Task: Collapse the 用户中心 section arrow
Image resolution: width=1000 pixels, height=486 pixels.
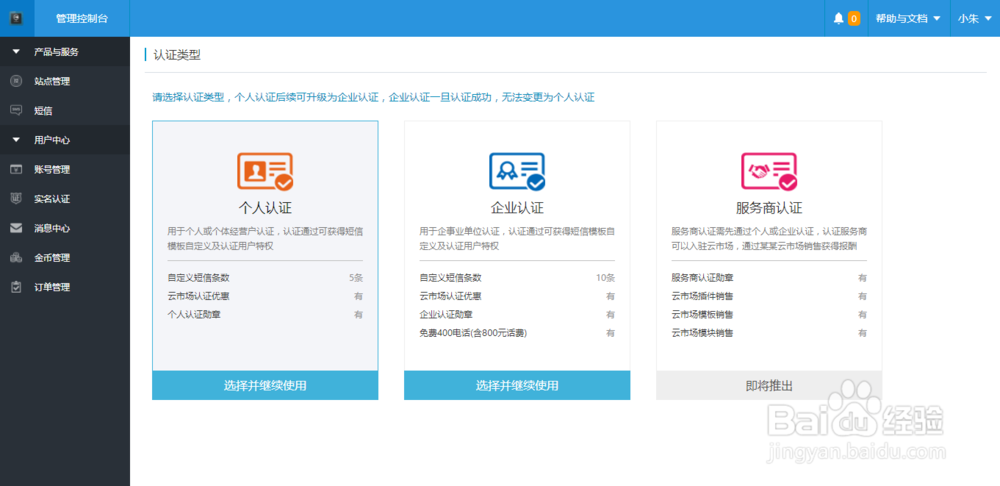Action: coord(17,140)
